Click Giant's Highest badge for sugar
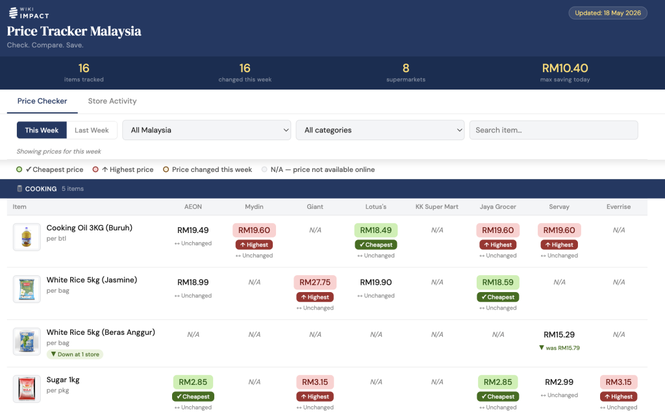The width and height of the screenshot is (665, 416). [315, 397]
